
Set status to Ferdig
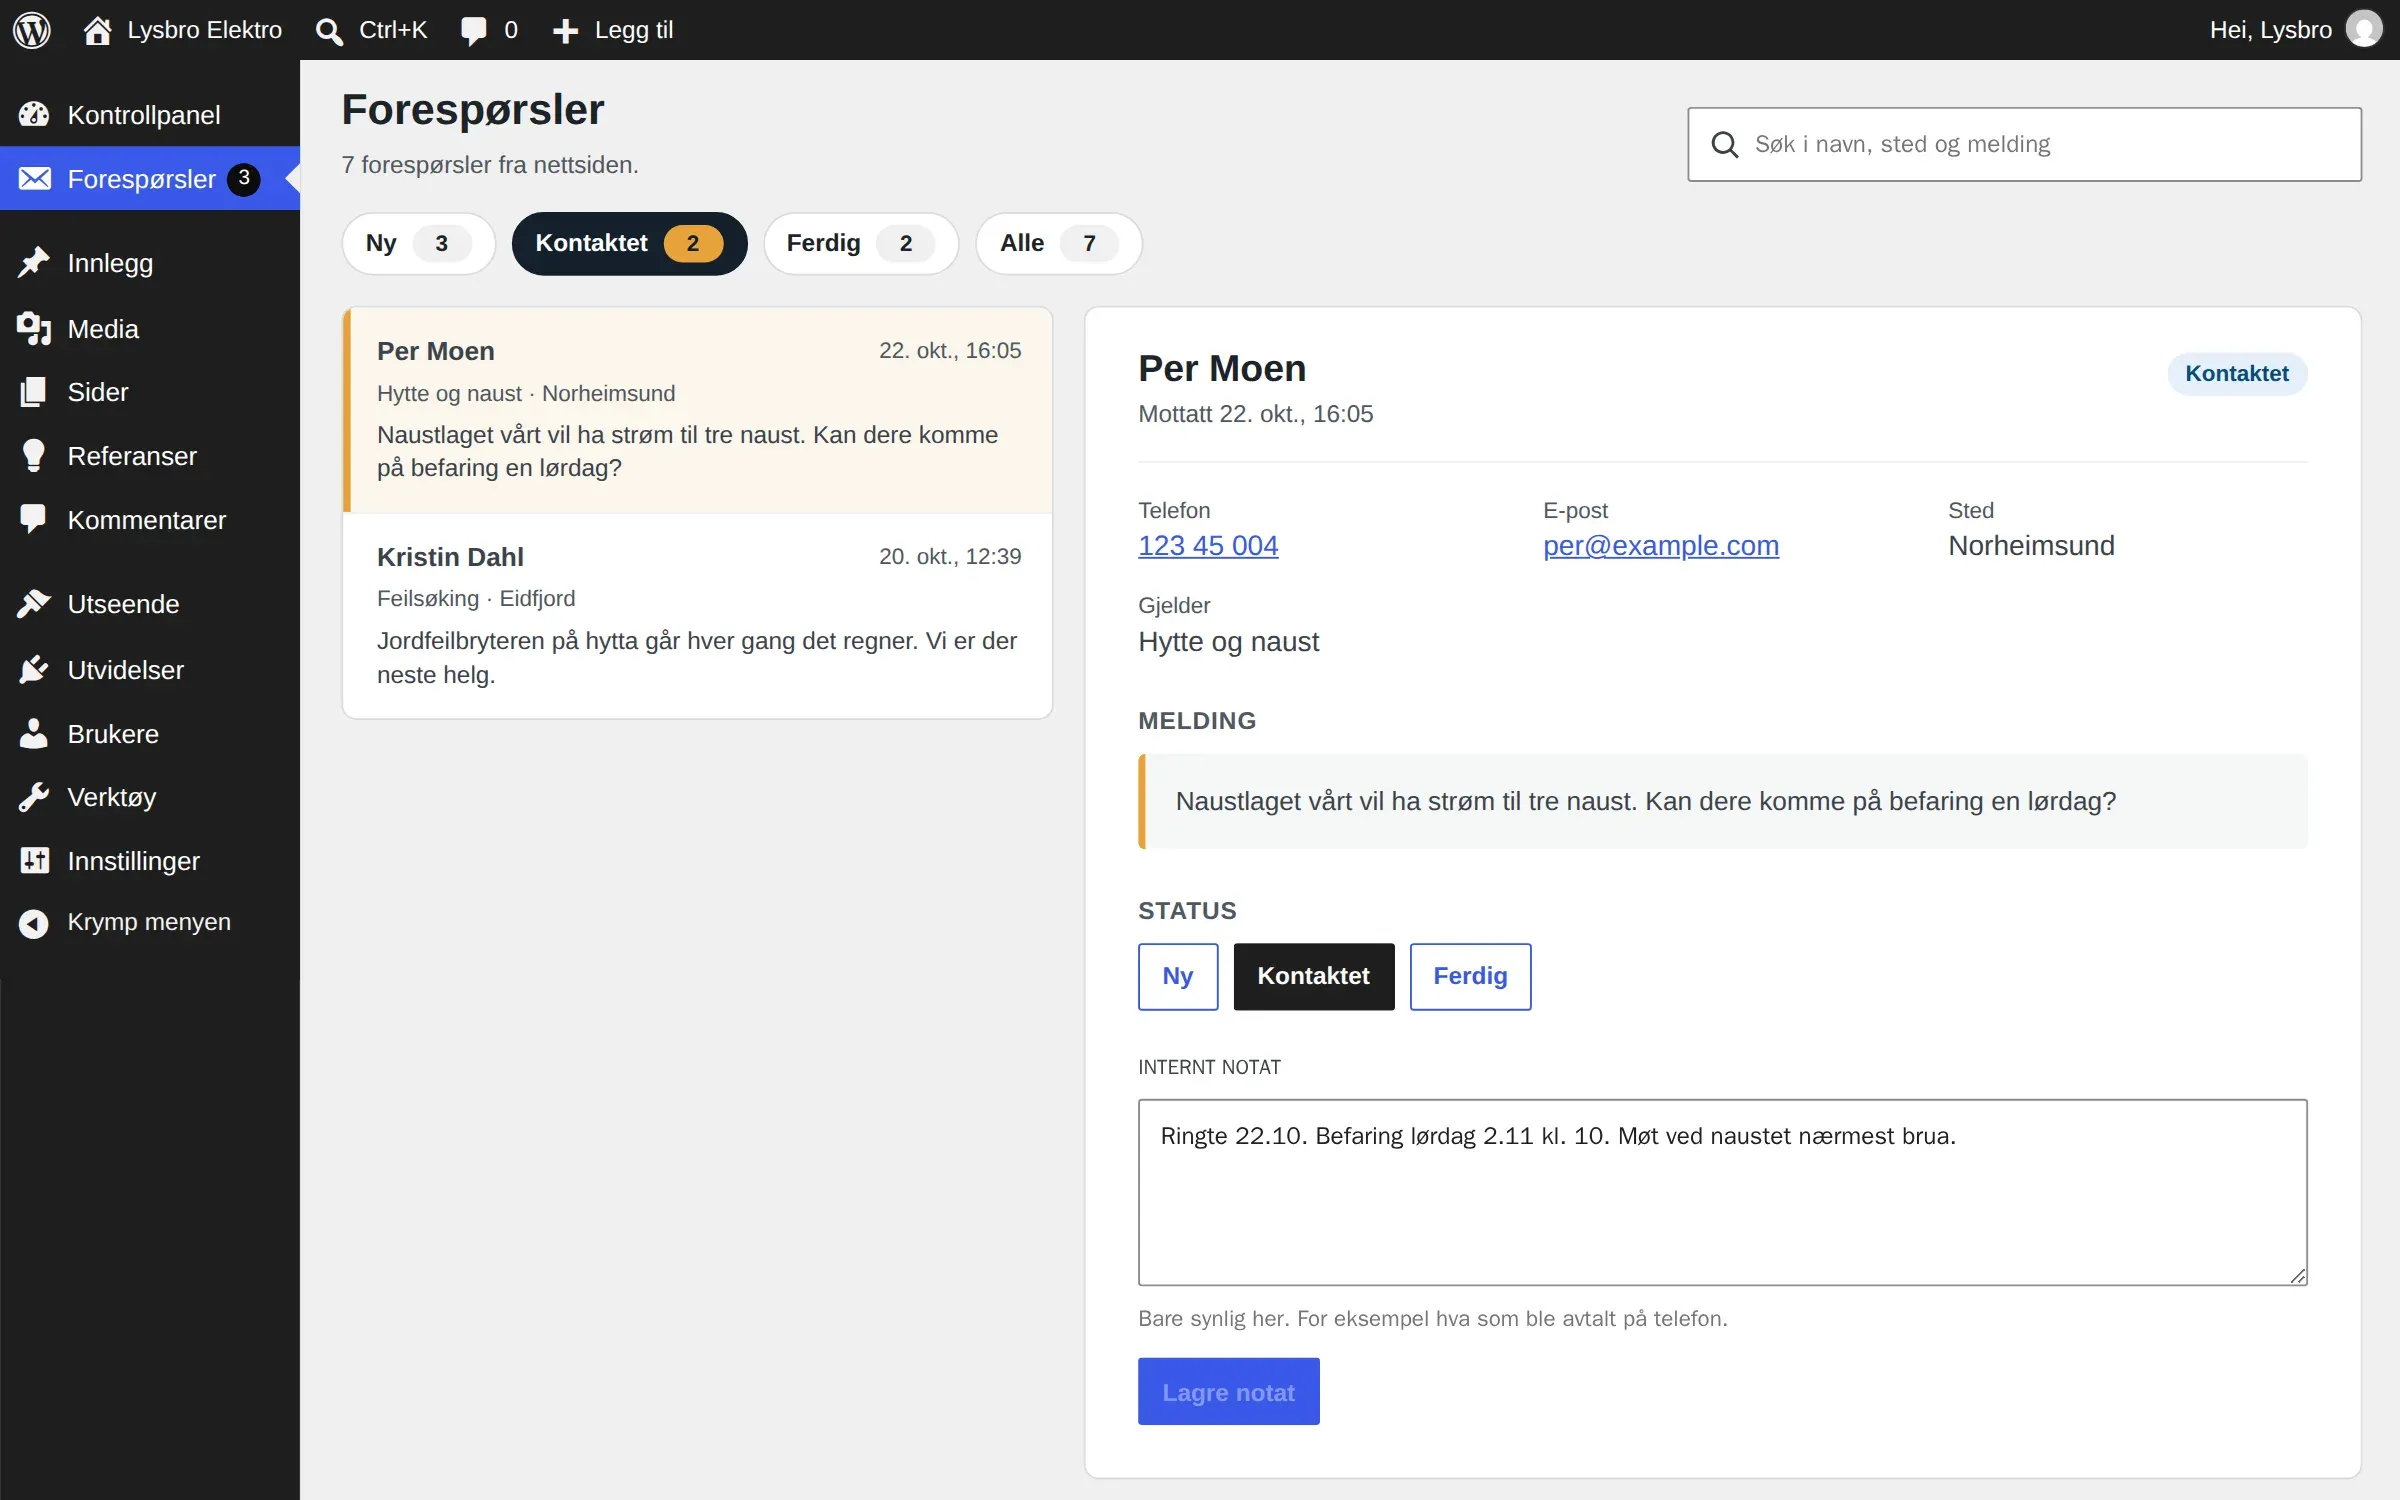pos(1470,976)
